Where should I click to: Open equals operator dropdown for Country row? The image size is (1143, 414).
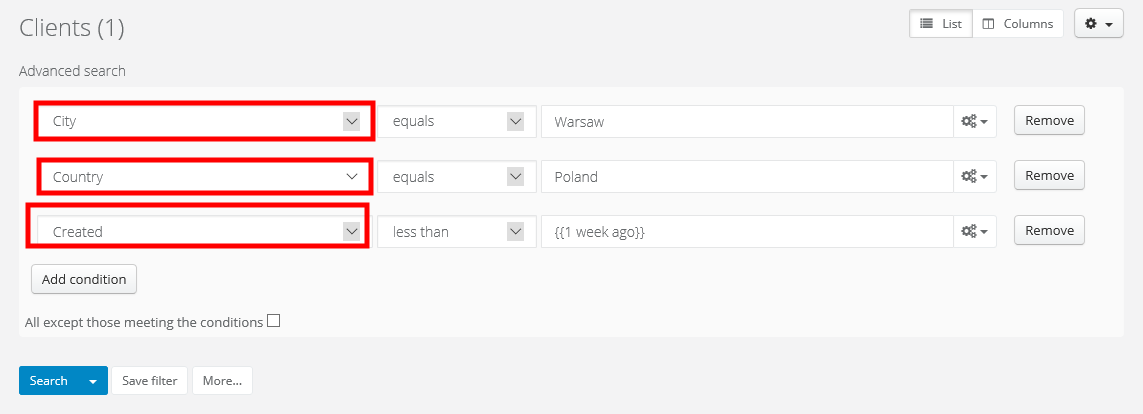click(457, 177)
